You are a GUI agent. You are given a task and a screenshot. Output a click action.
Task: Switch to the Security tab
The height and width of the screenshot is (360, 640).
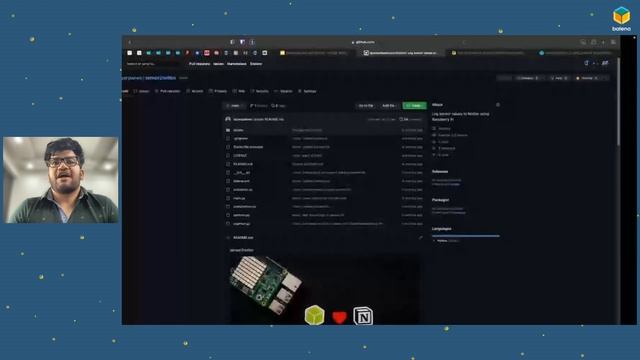[x=260, y=91]
